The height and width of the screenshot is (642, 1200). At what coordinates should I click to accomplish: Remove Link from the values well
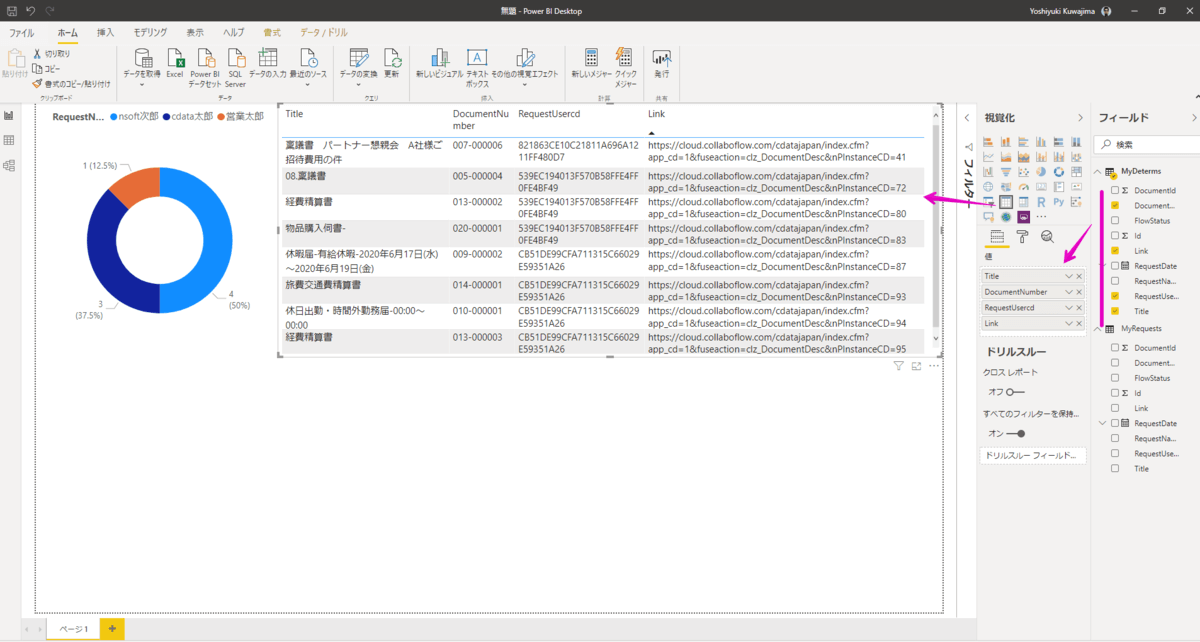coord(1079,324)
